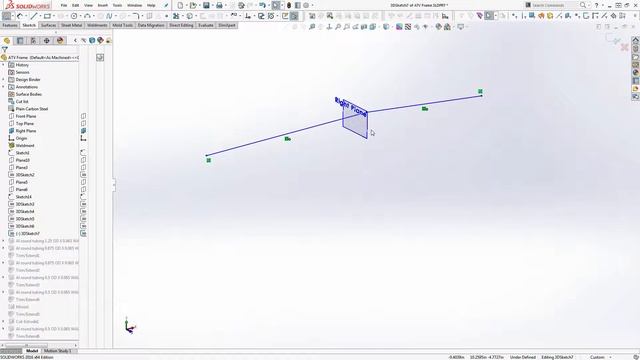Select the Corner Rectangle sketch tool
Viewport: 640px width, 360px height.
(x=47, y=16)
